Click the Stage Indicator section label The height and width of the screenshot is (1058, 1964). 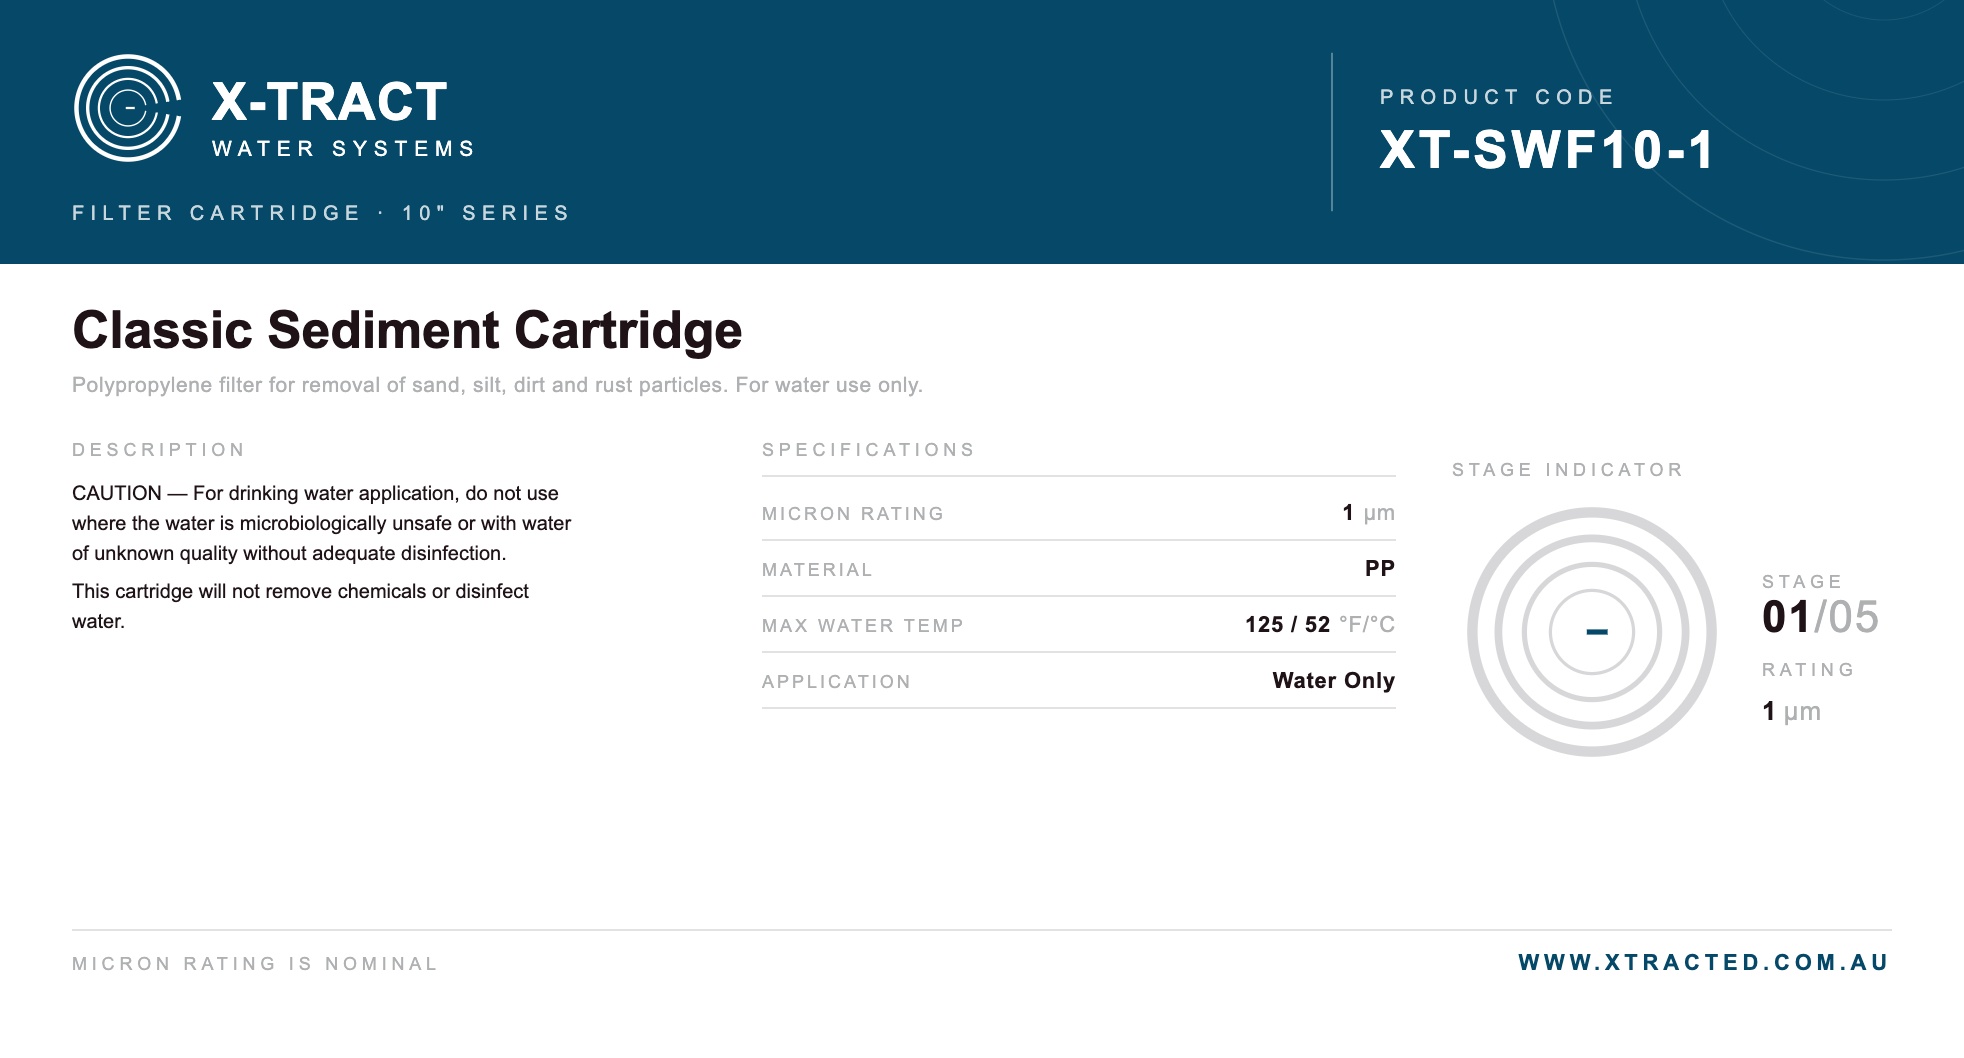tap(1567, 469)
